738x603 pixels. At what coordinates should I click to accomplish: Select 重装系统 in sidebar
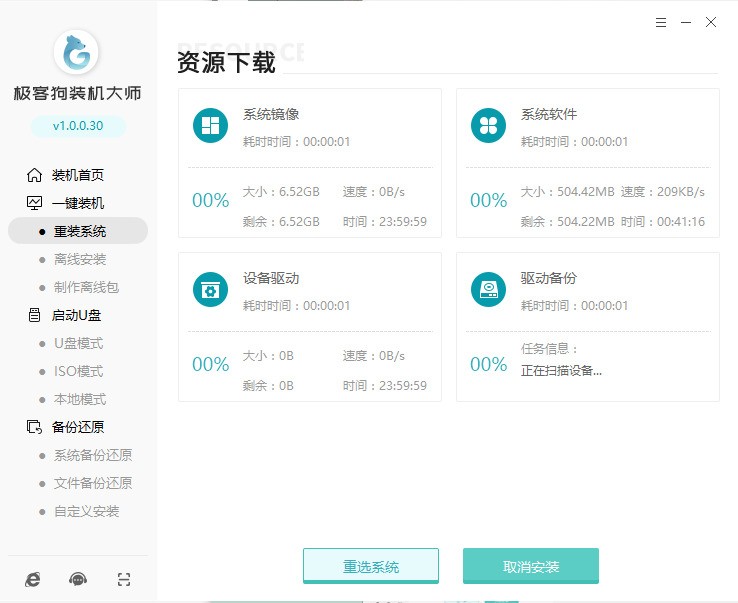coord(78,231)
